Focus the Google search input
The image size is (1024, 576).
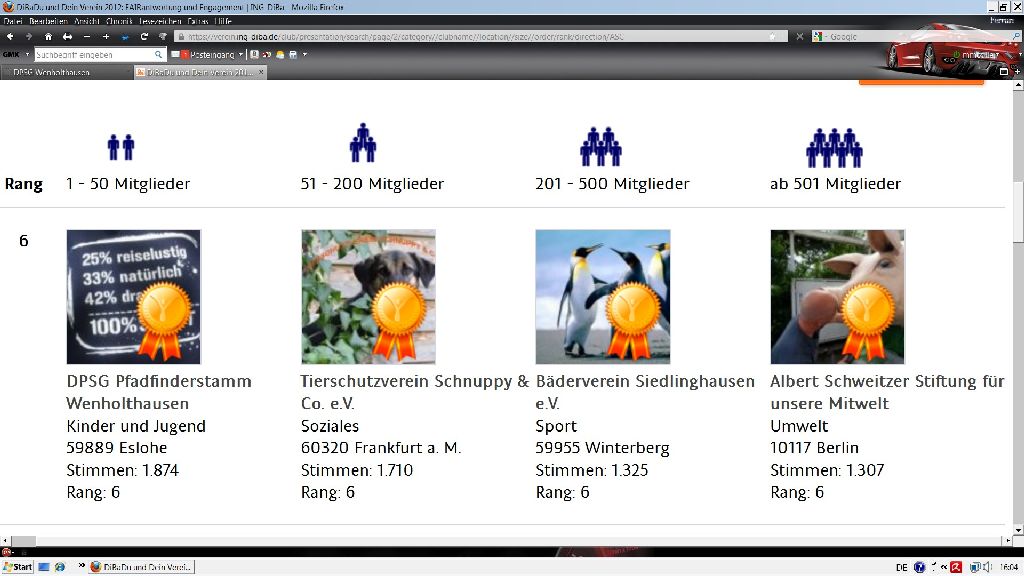[x=918, y=37]
